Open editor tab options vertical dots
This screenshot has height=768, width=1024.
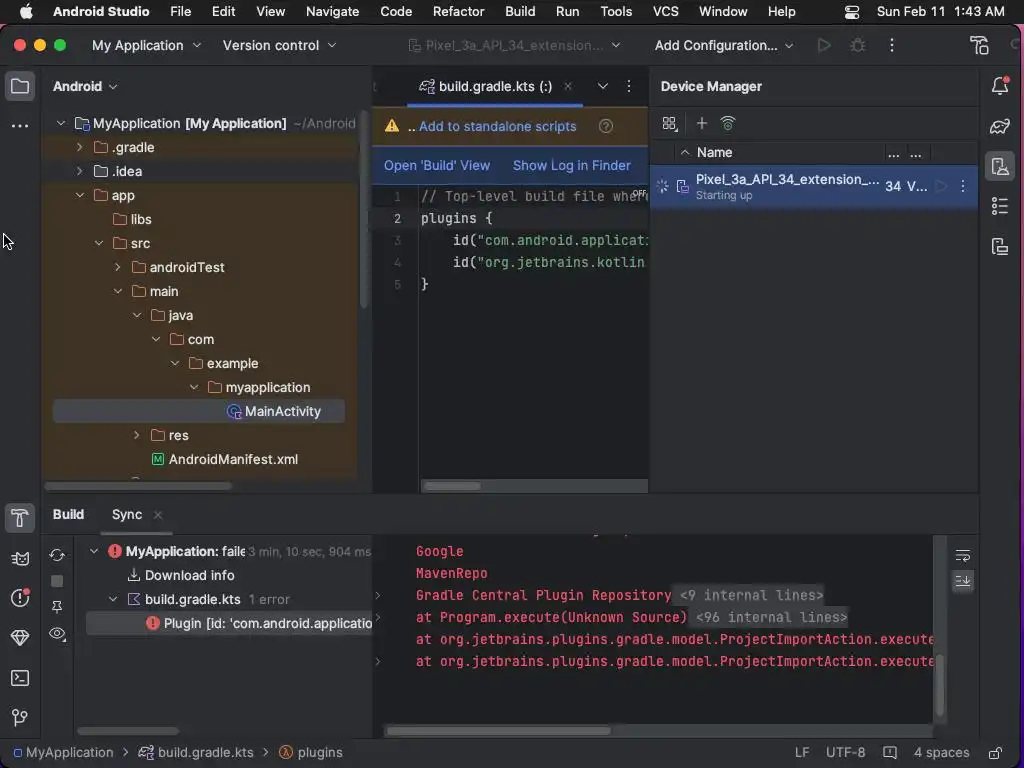click(629, 86)
